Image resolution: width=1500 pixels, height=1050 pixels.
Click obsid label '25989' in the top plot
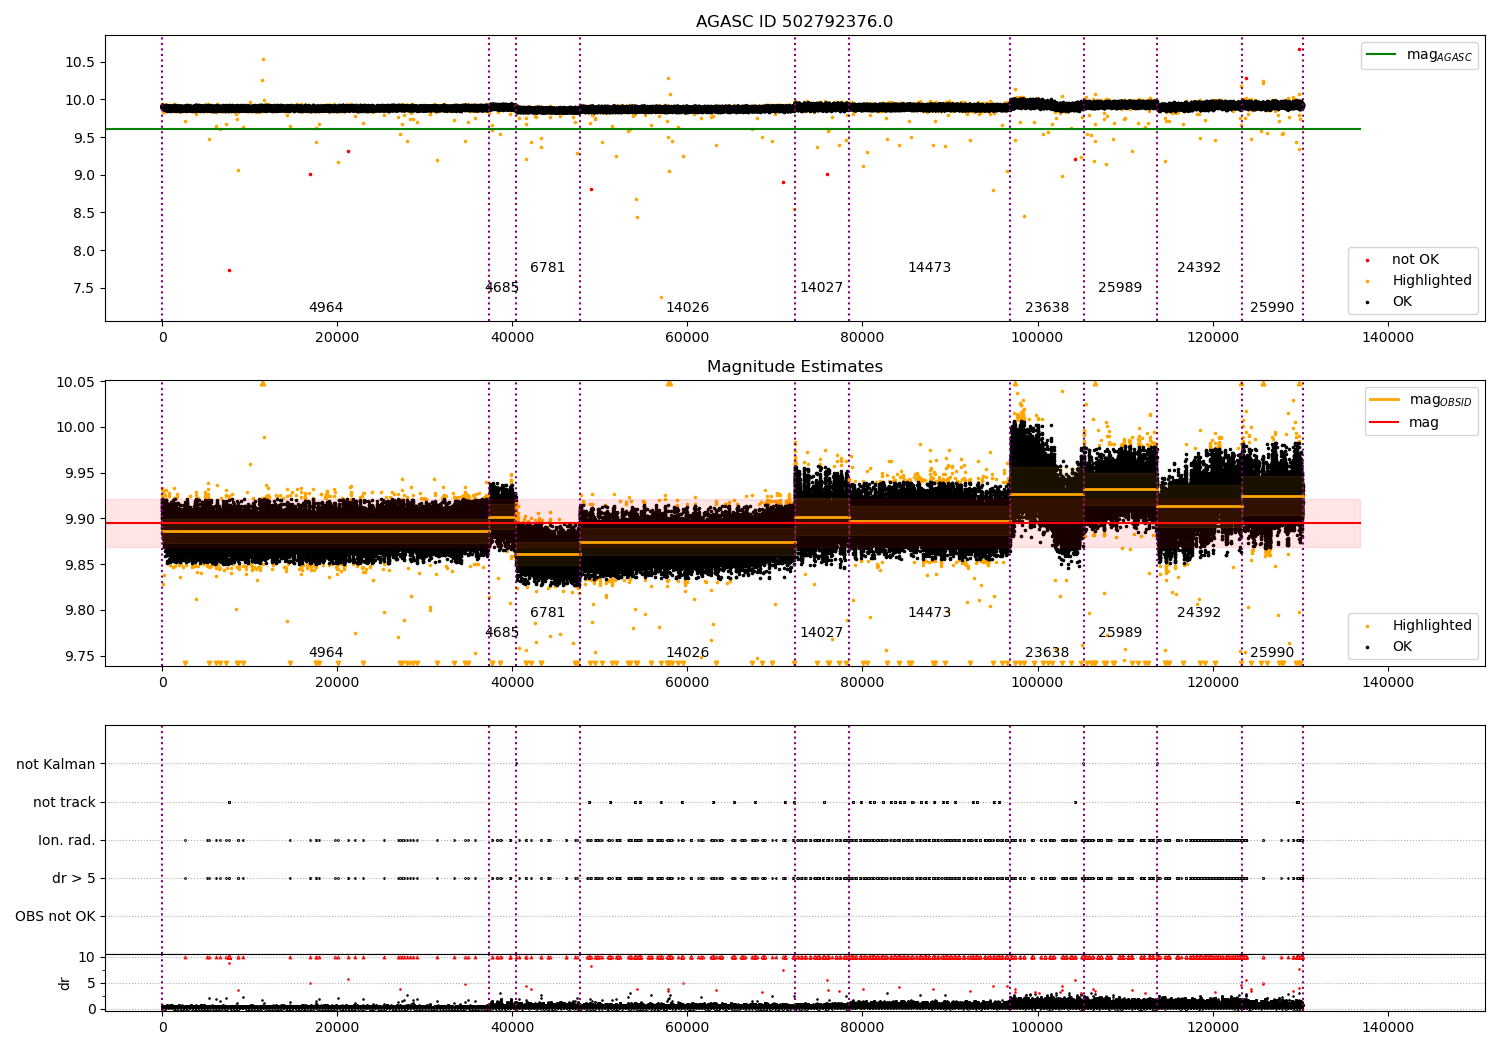coord(1120,288)
